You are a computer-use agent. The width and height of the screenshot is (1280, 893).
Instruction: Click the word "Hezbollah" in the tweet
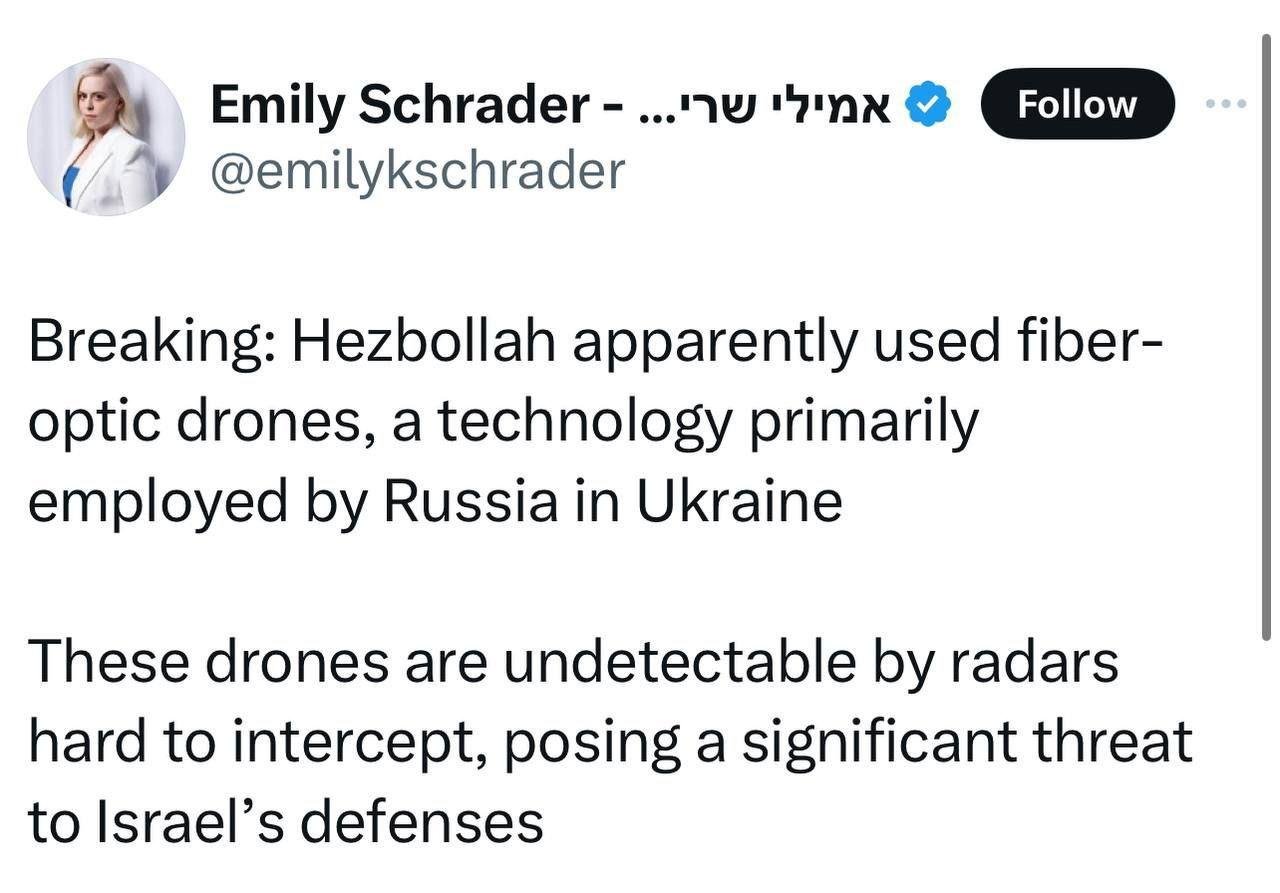click(423, 341)
